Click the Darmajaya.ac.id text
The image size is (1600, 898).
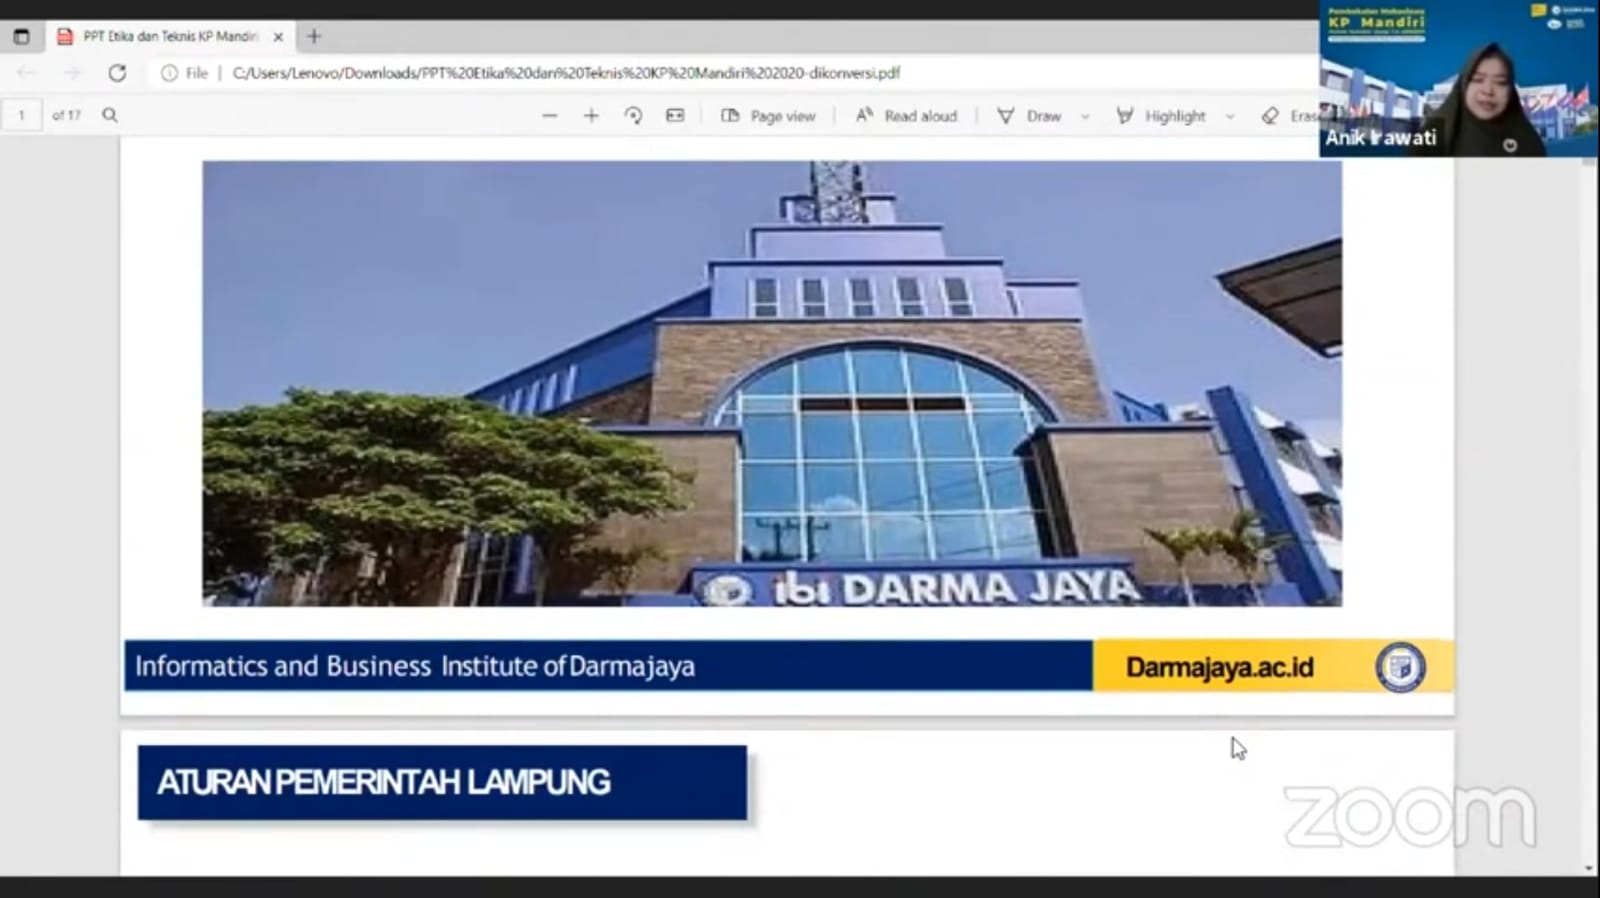point(1220,667)
